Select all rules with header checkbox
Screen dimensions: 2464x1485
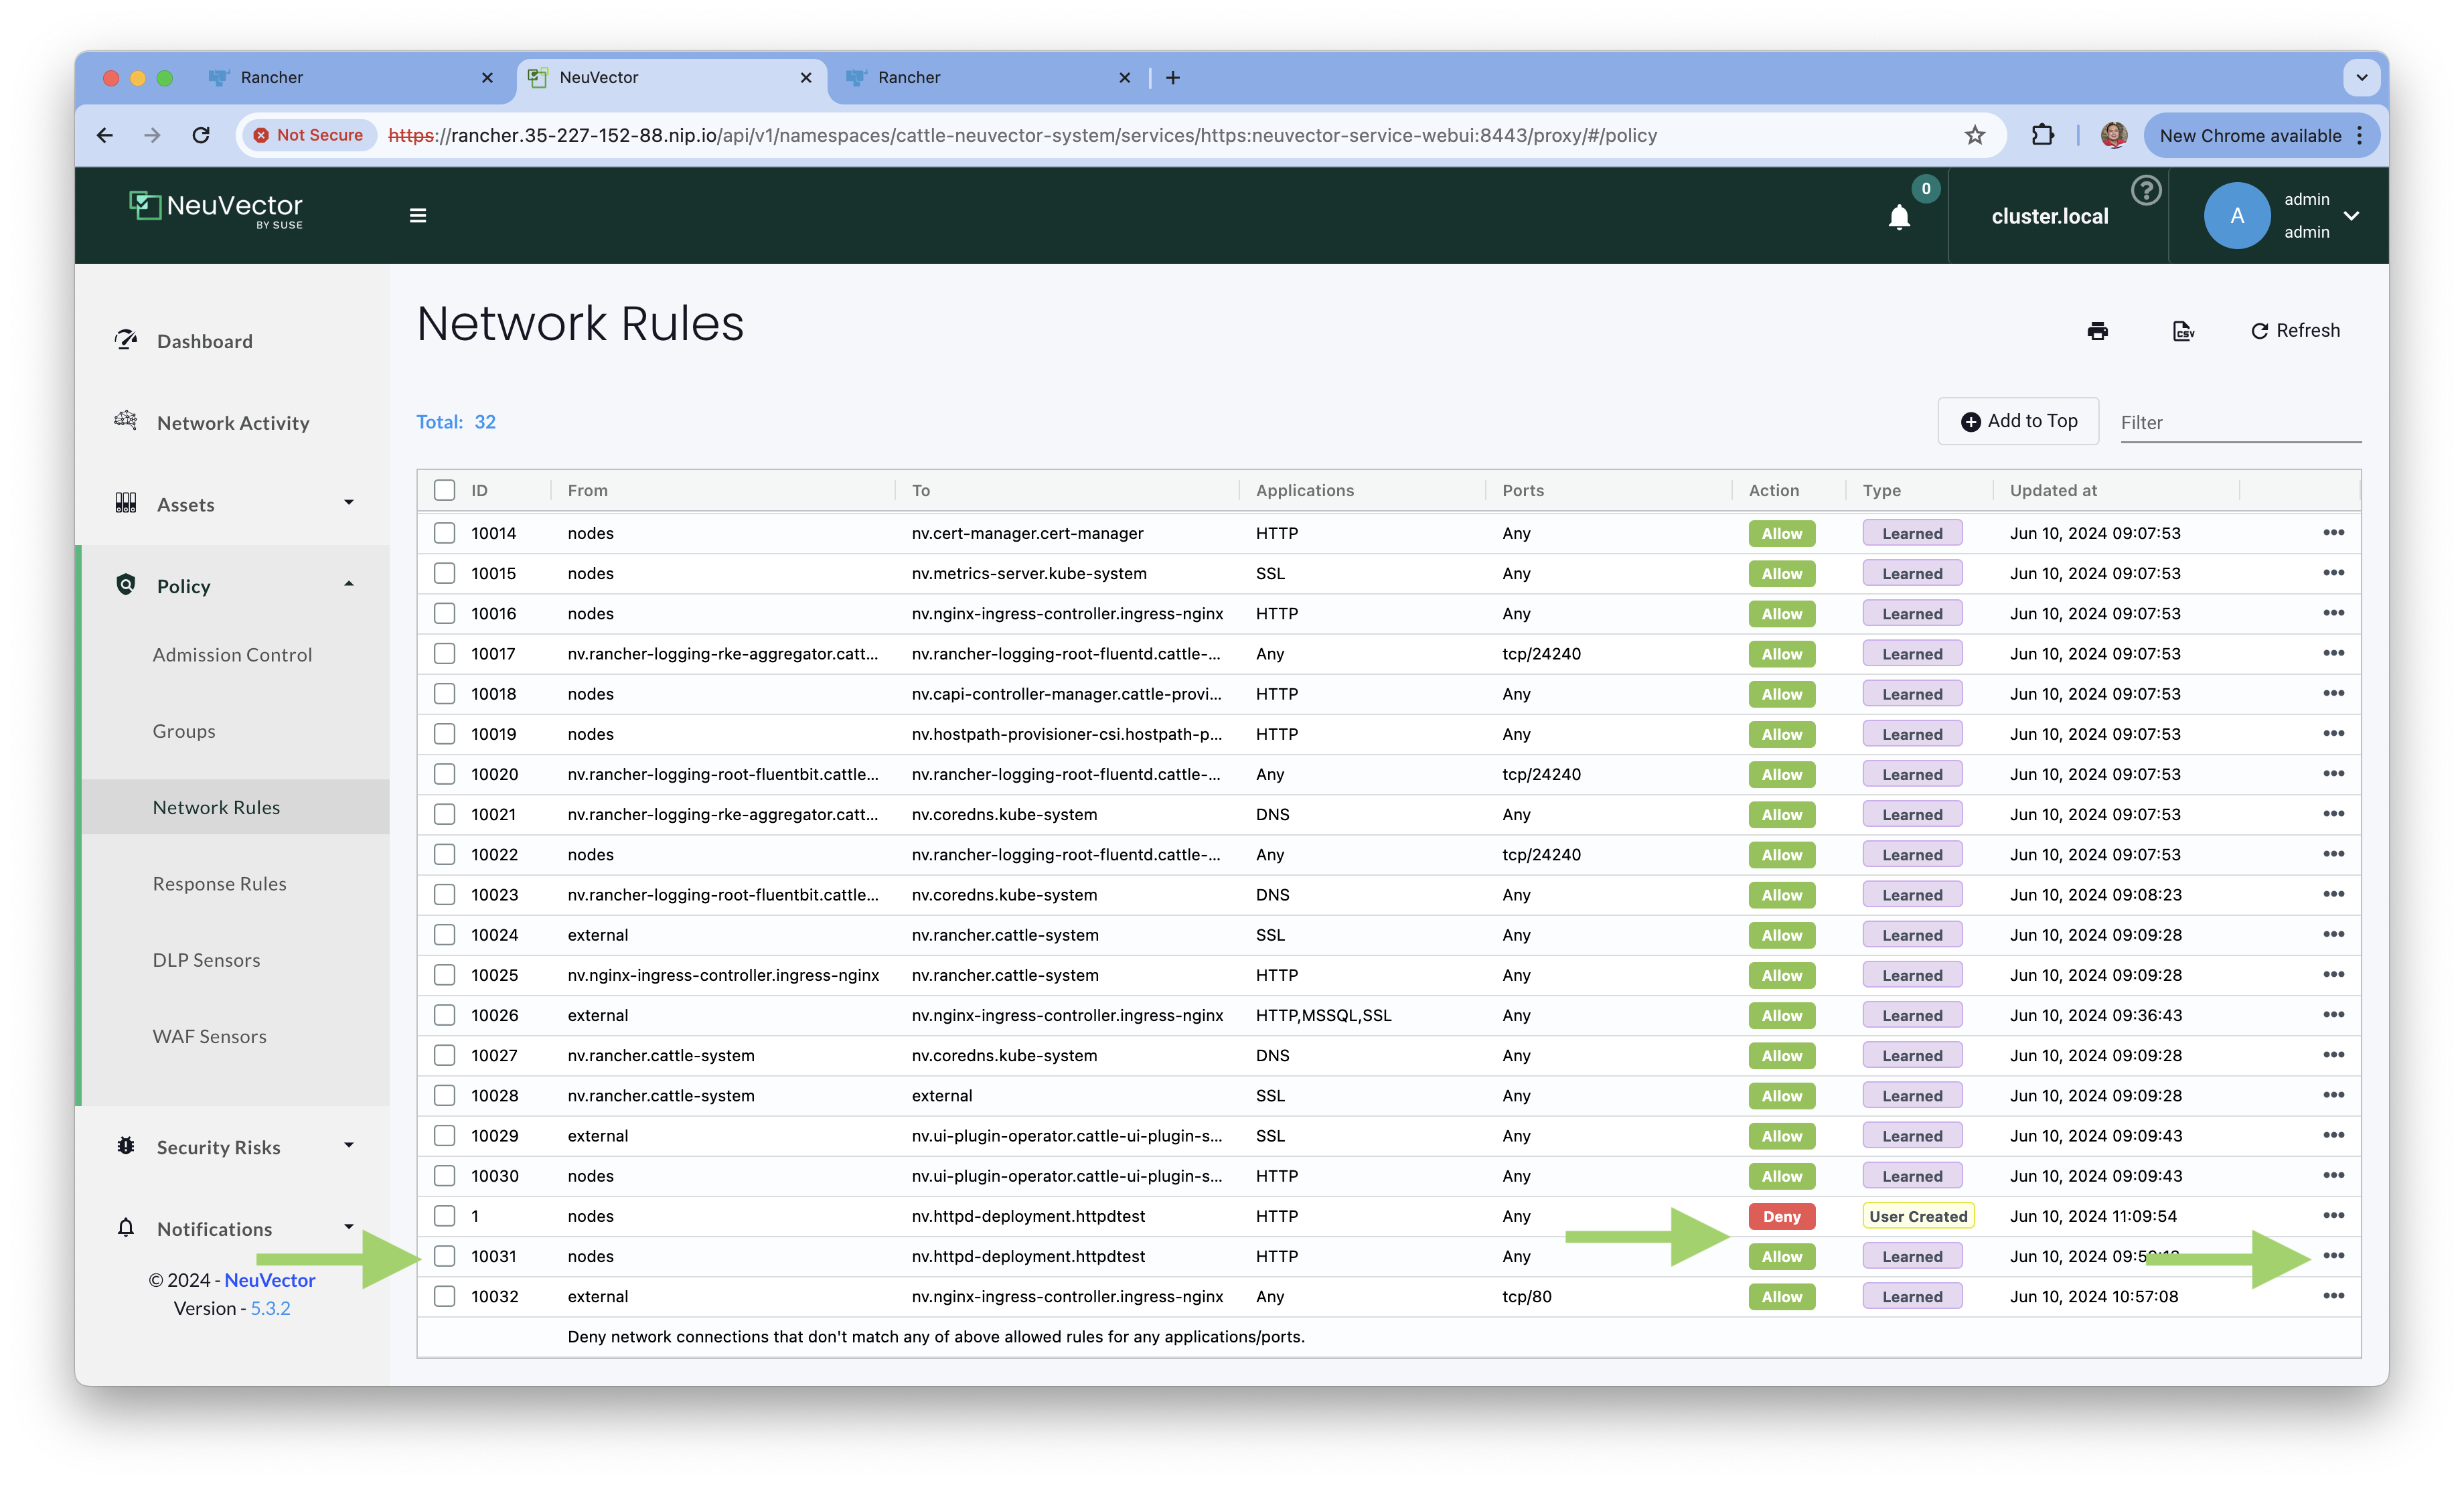(x=445, y=490)
